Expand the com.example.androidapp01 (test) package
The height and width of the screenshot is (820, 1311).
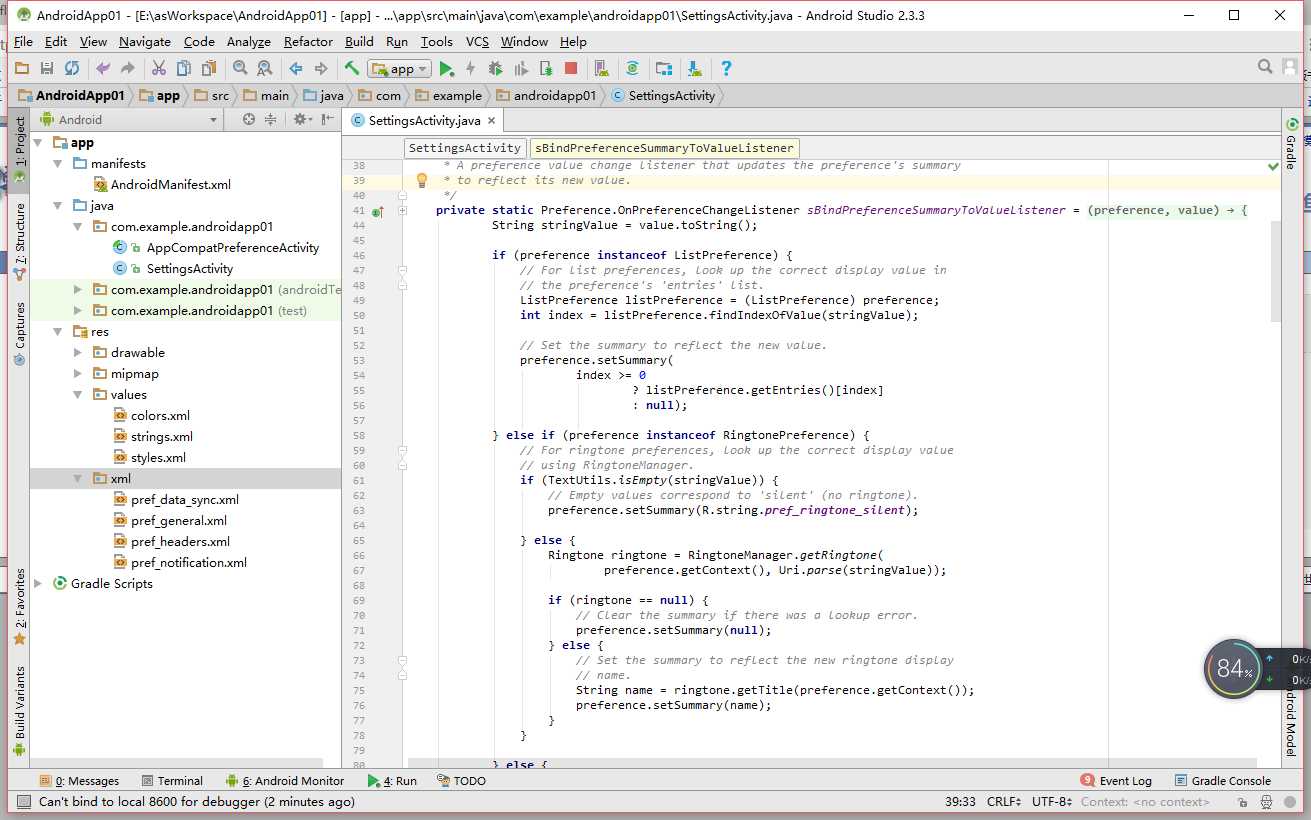coord(78,310)
